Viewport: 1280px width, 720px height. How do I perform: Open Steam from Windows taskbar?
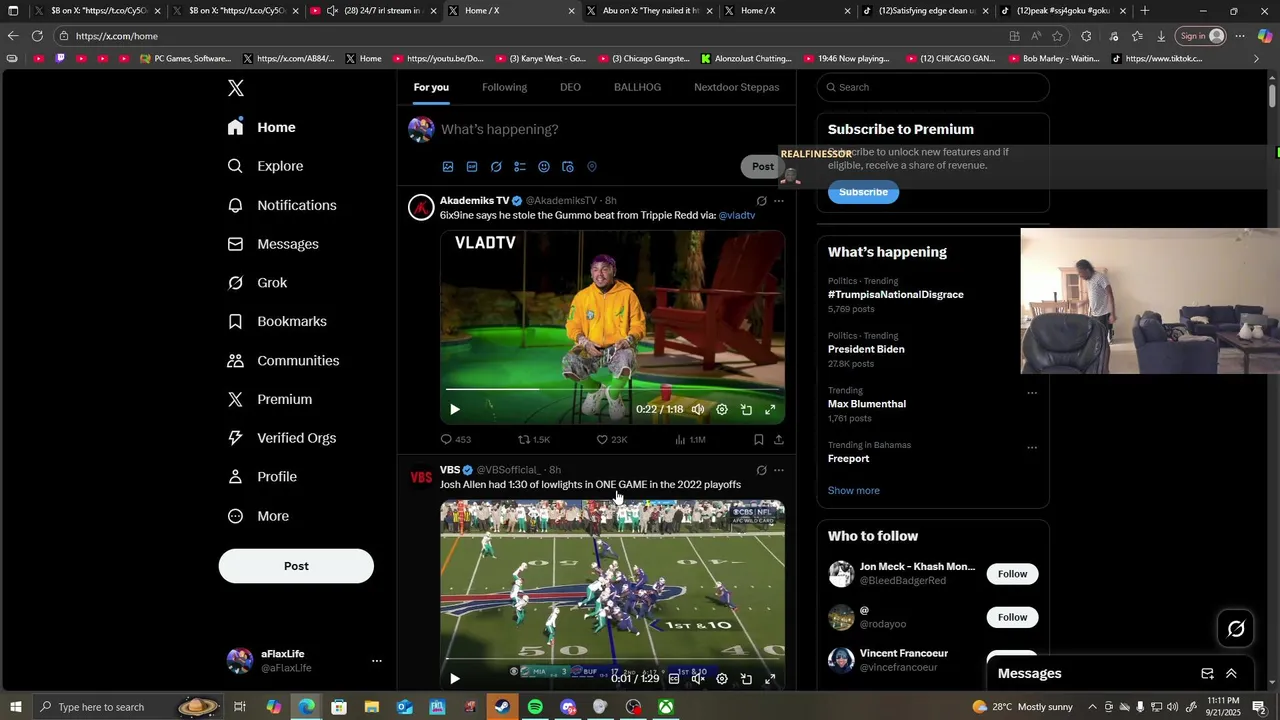[502, 707]
